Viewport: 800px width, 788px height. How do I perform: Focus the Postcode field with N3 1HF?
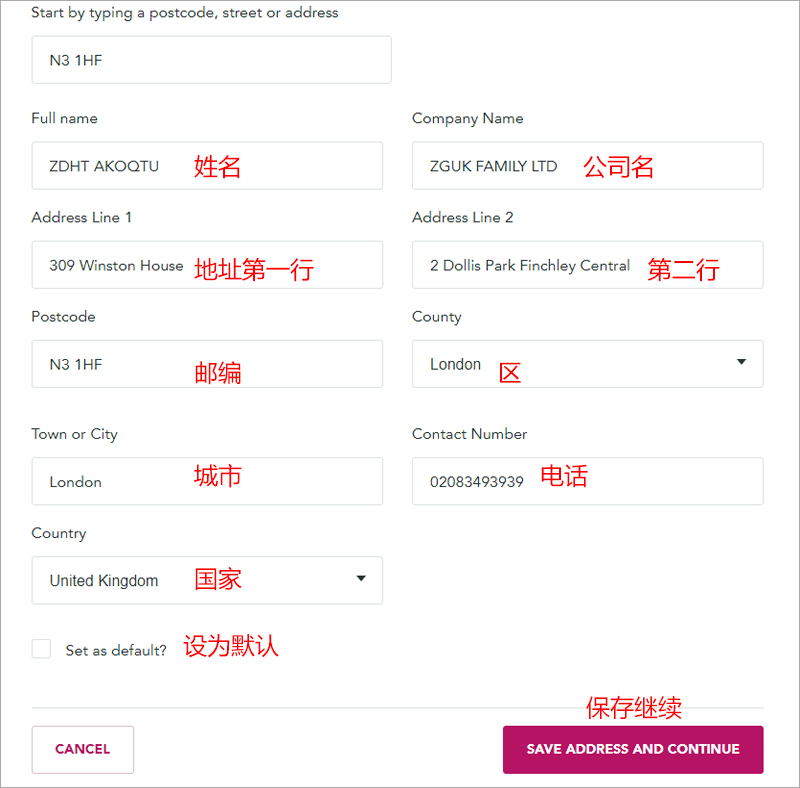point(207,364)
